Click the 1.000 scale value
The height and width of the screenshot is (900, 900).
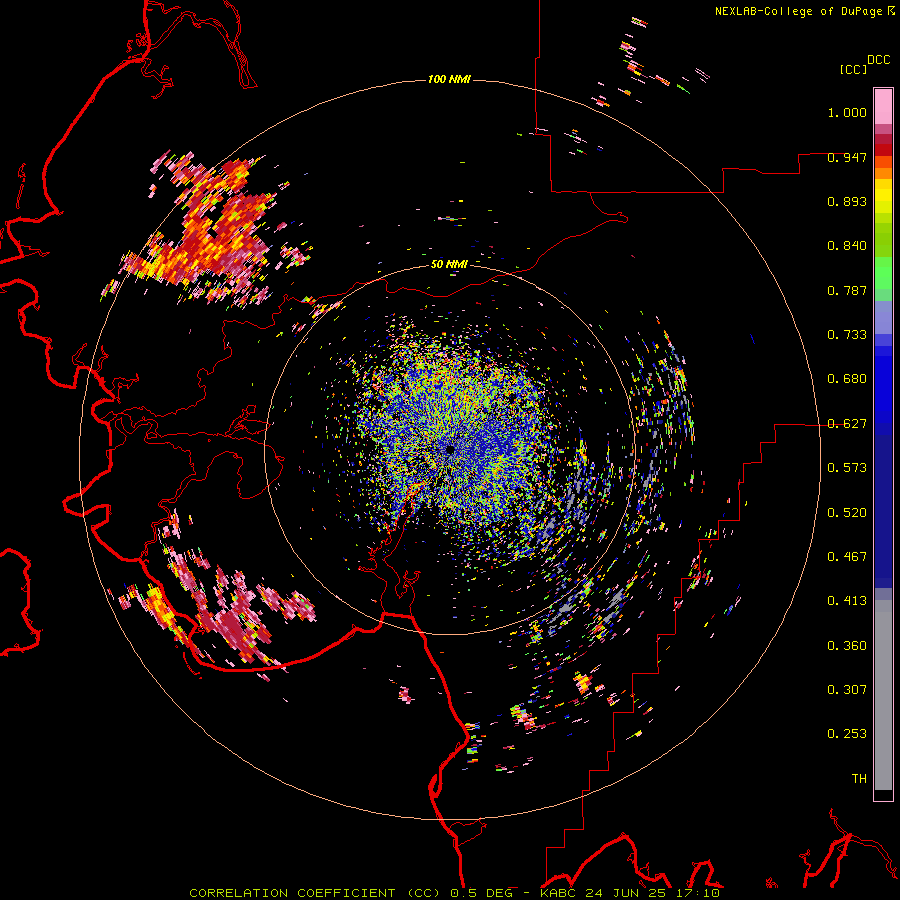tap(847, 112)
